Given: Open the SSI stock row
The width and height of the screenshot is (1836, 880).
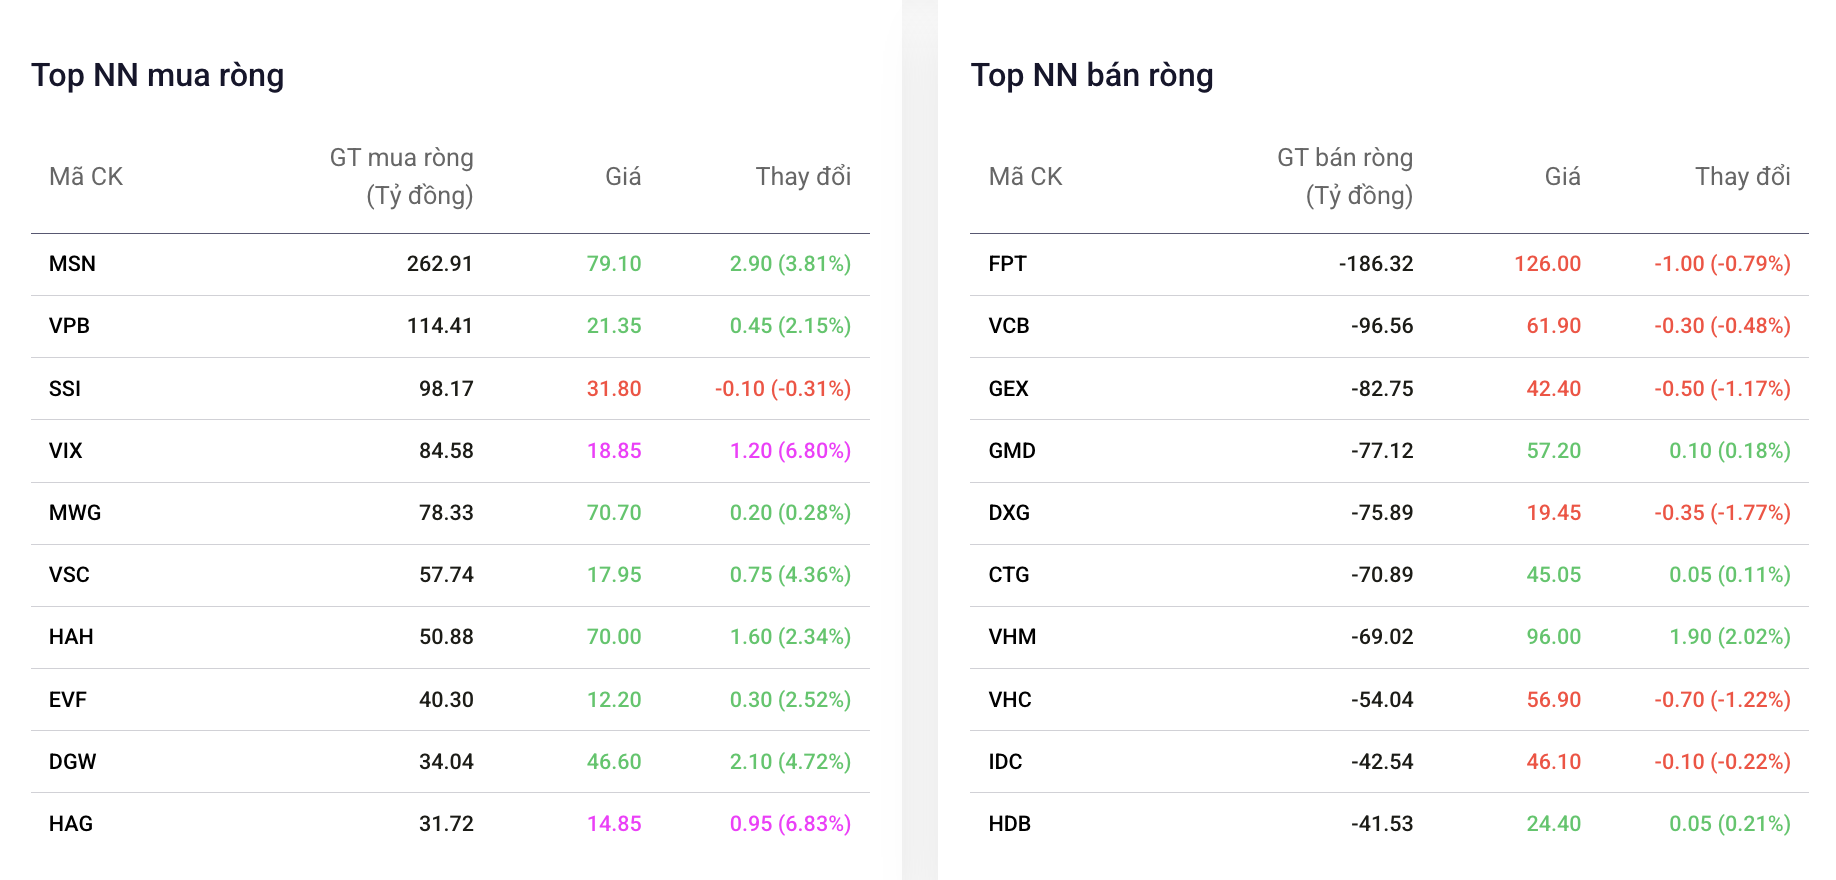Looking at the screenshot, I should point(450,389).
